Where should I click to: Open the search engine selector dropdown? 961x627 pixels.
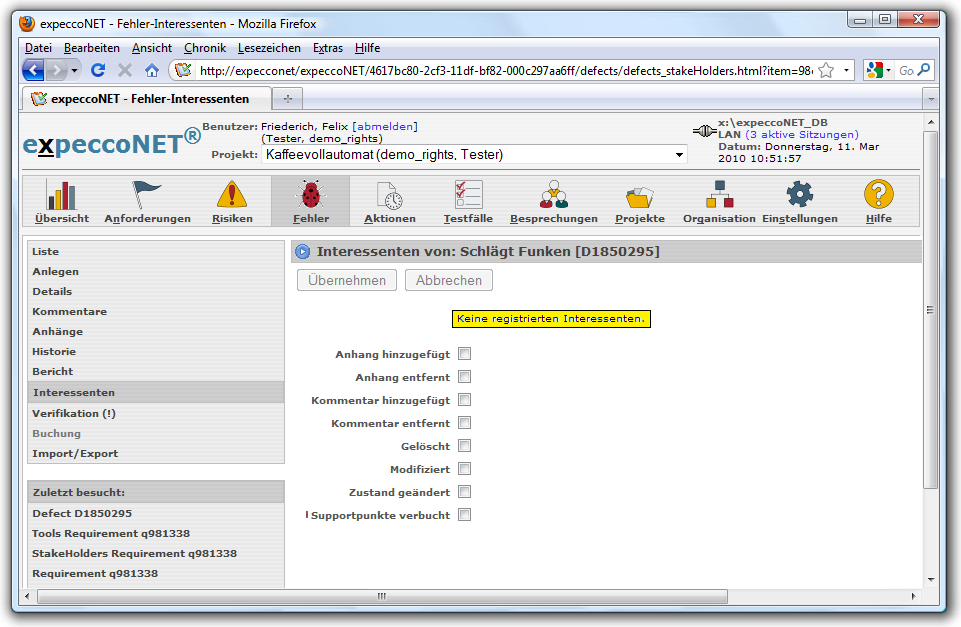click(878, 70)
